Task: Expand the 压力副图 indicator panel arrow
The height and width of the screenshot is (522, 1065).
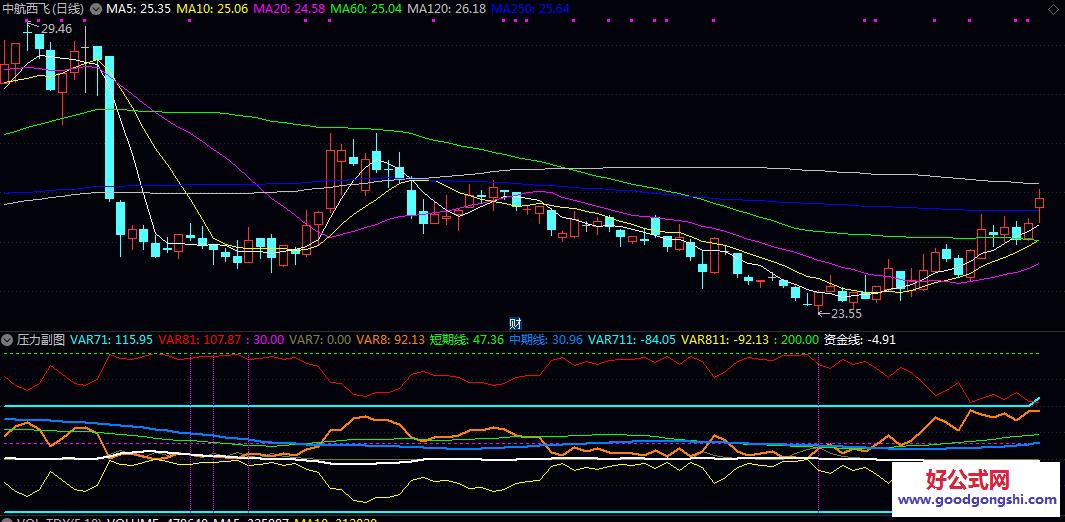Action: tap(8, 339)
